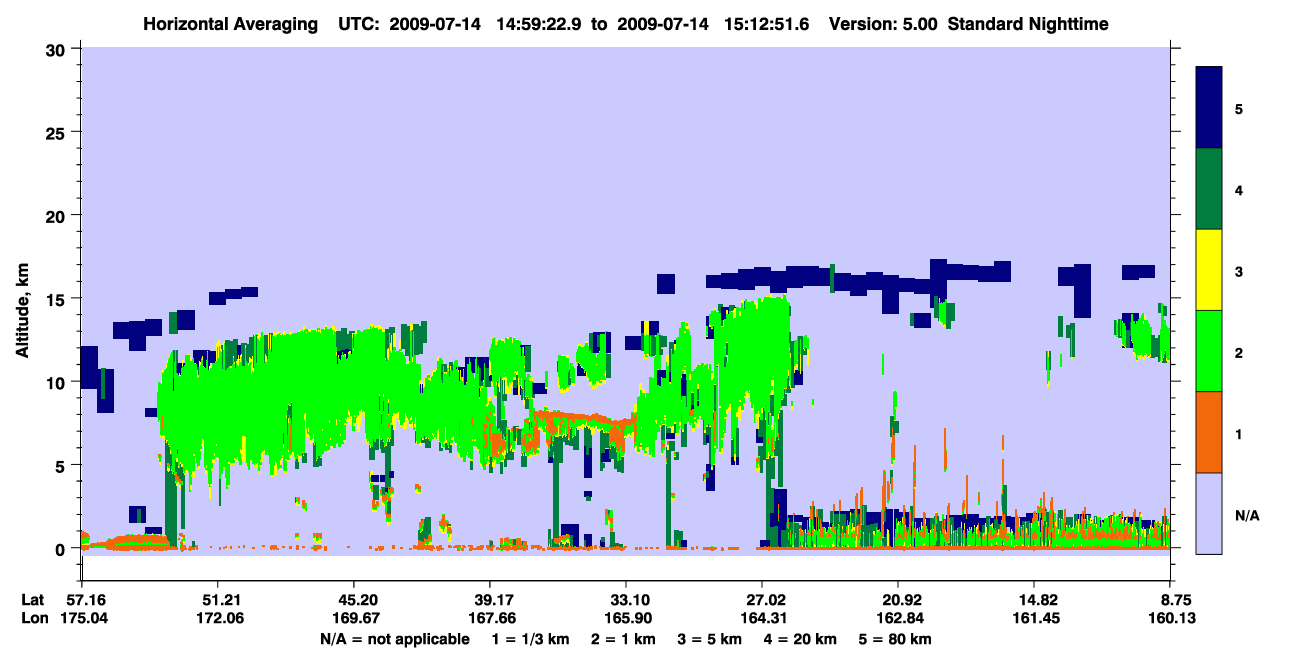The height and width of the screenshot is (667, 1300).
Task: Click the lavender N/A legend swatch
Action: 1209,513
